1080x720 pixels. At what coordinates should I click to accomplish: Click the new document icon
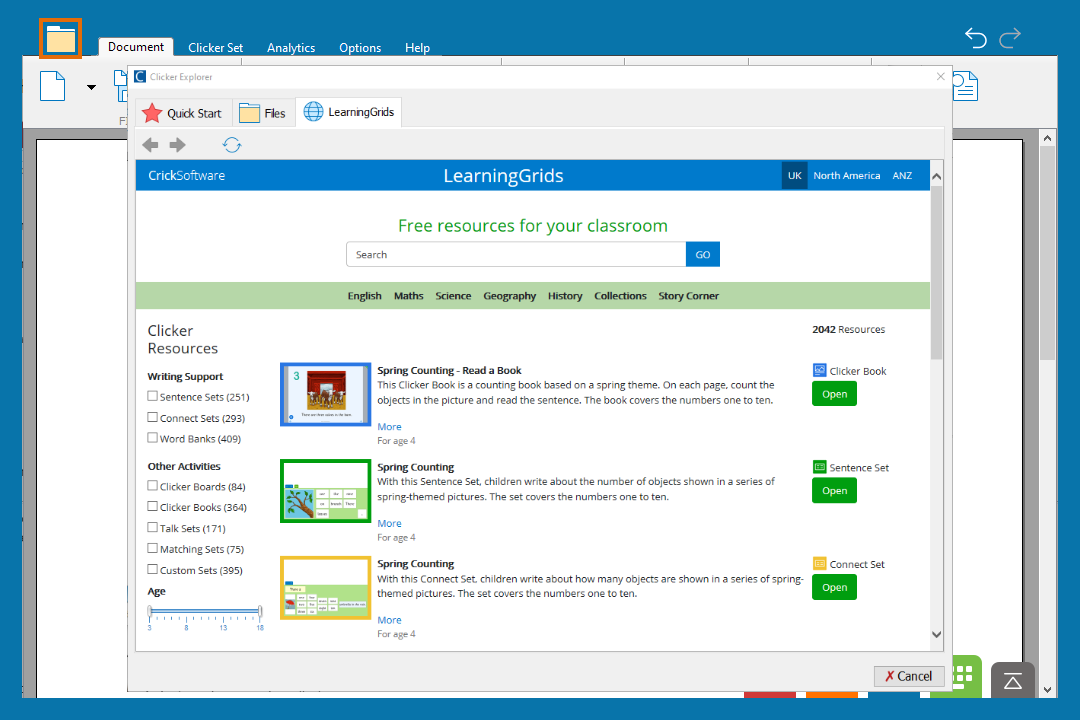pyautogui.click(x=53, y=86)
